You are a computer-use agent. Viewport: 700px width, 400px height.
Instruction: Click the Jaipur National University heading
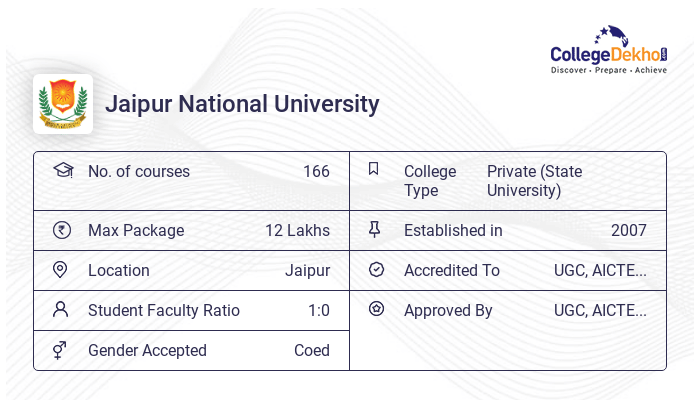click(x=242, y=104)
